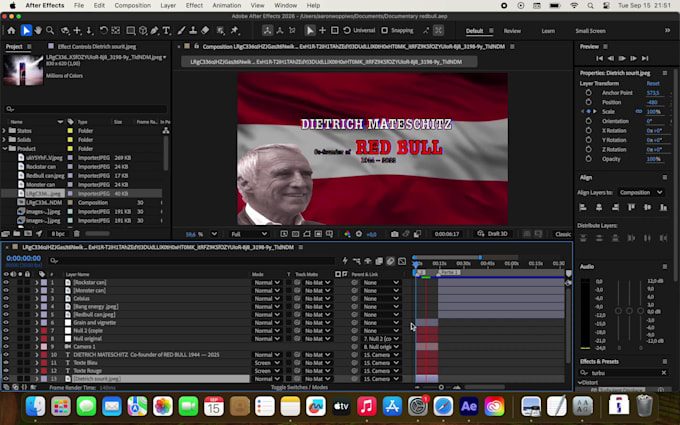Click the Reset link in Layer Transform
Image resolution: width=680 pixels, height=425 pixels.
coord(653,83)
